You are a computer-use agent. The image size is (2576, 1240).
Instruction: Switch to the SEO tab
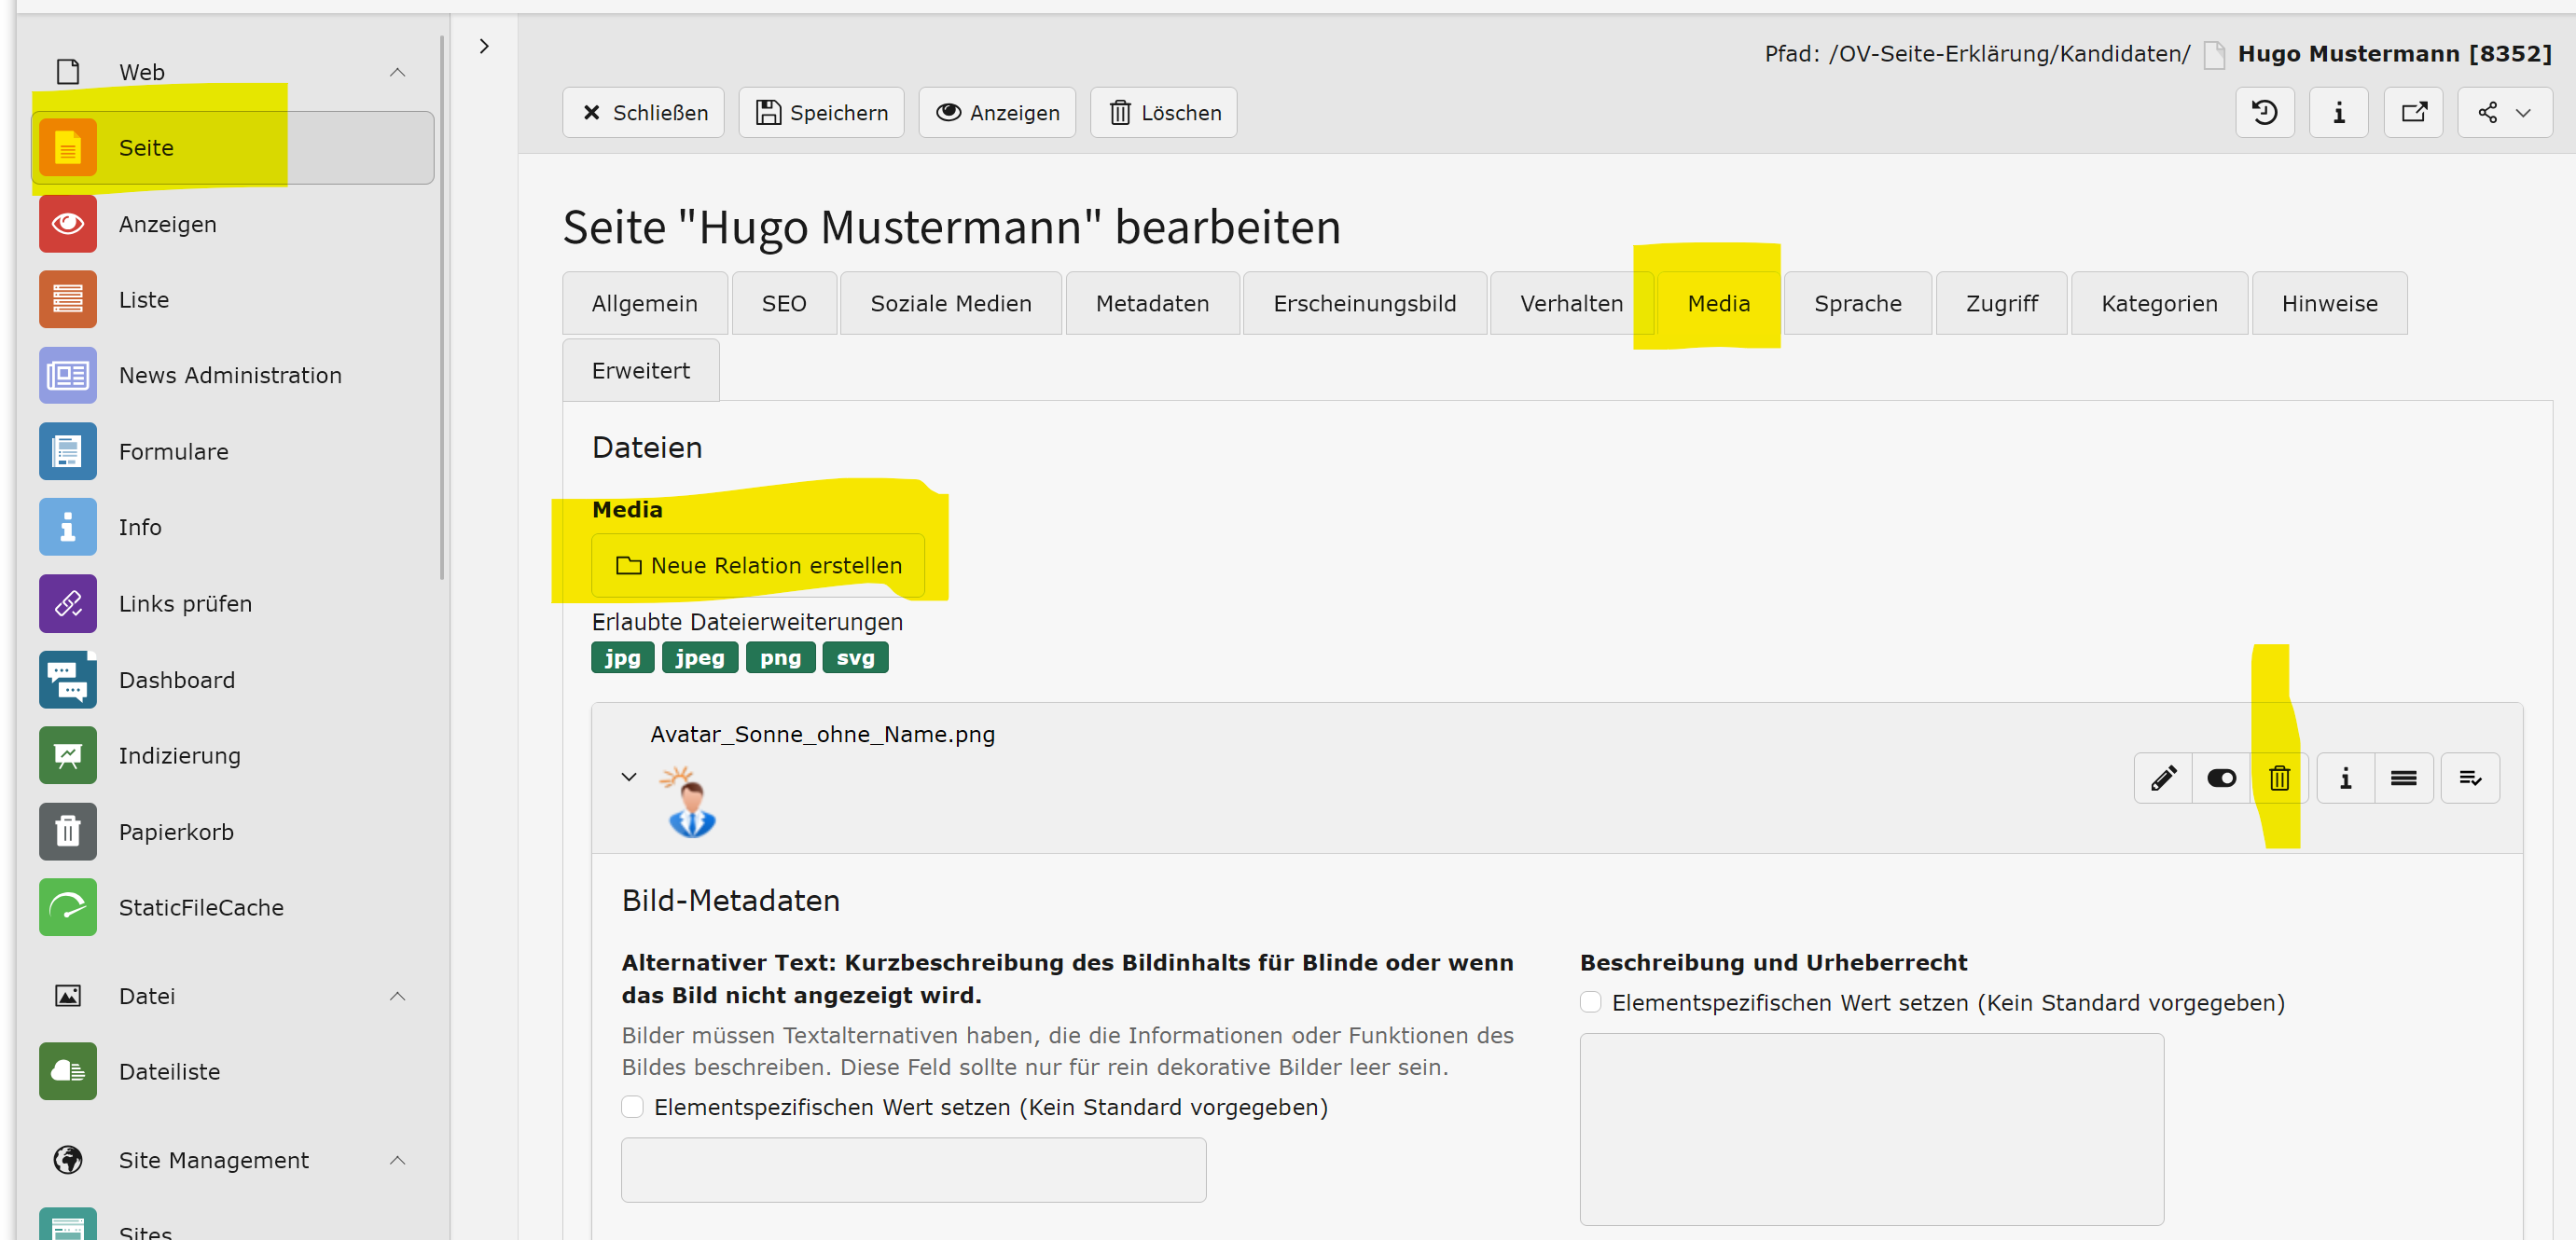pyautogui.click(x=784, y=303)
